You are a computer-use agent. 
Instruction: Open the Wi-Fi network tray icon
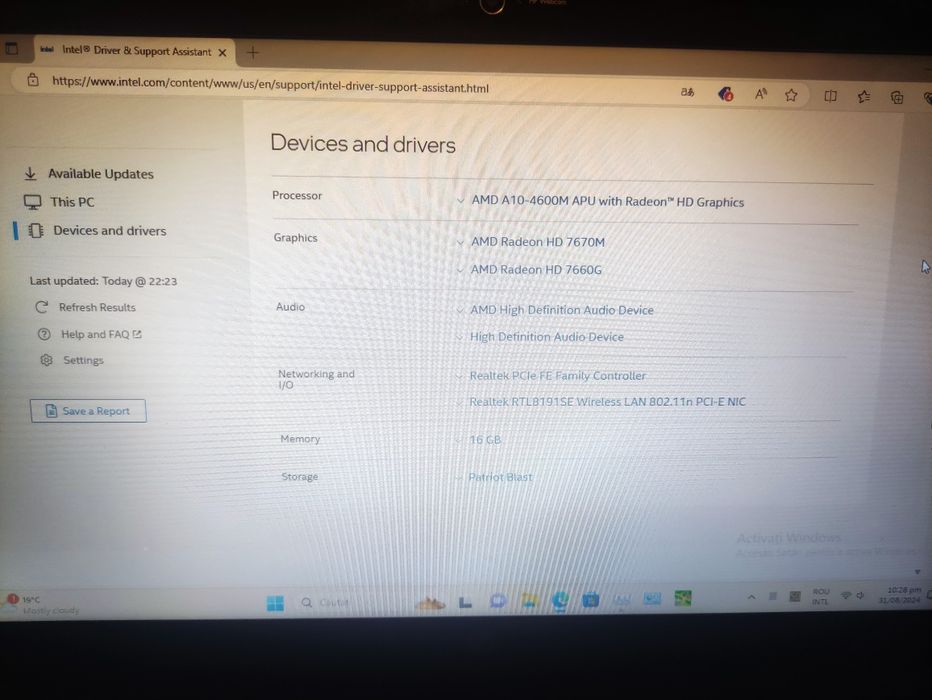tap(846, 595)
